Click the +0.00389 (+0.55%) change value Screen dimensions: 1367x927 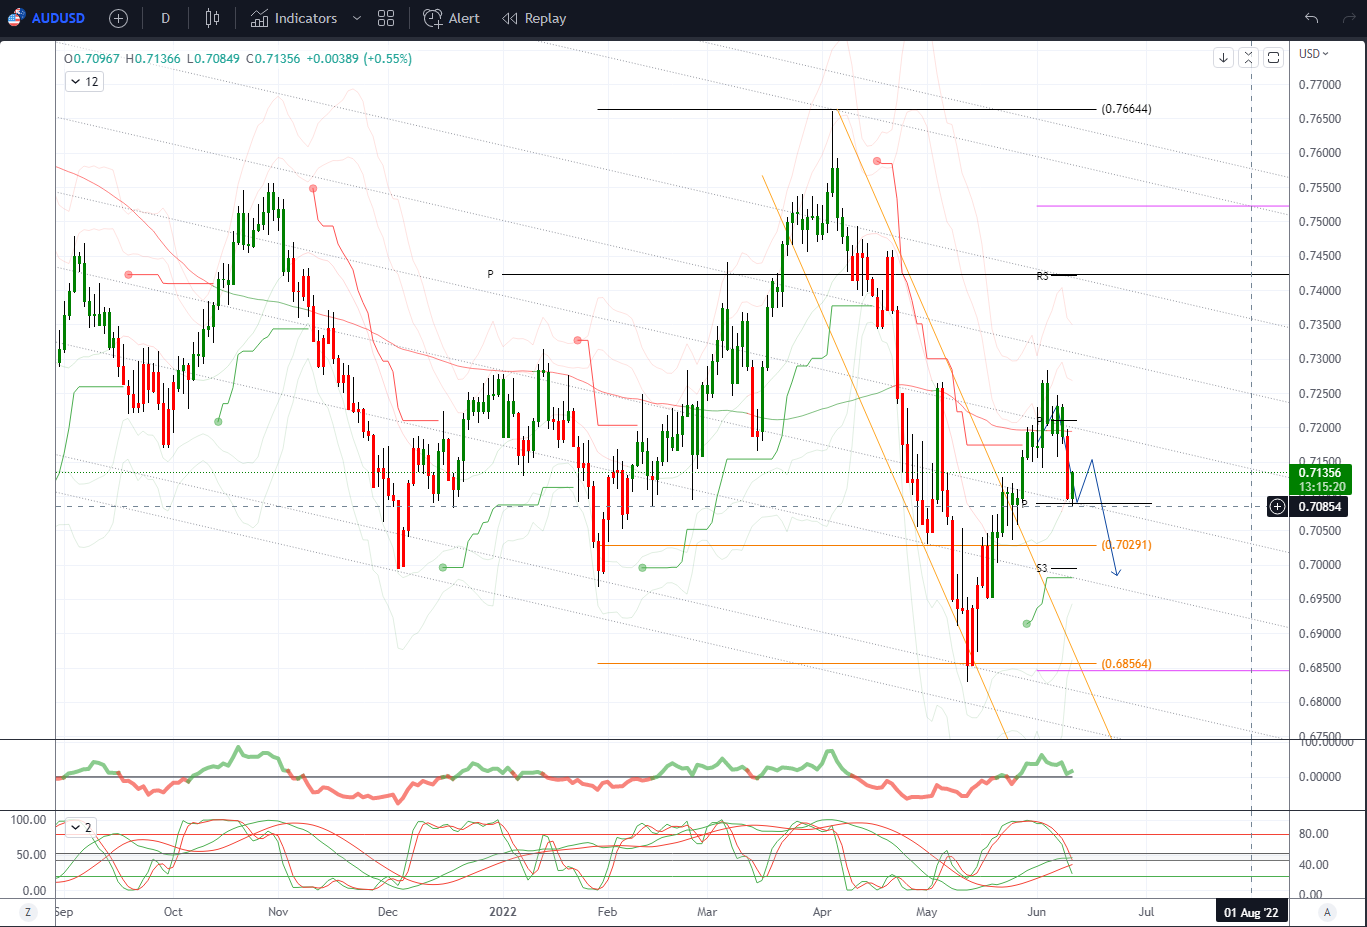tap(359, 59)
